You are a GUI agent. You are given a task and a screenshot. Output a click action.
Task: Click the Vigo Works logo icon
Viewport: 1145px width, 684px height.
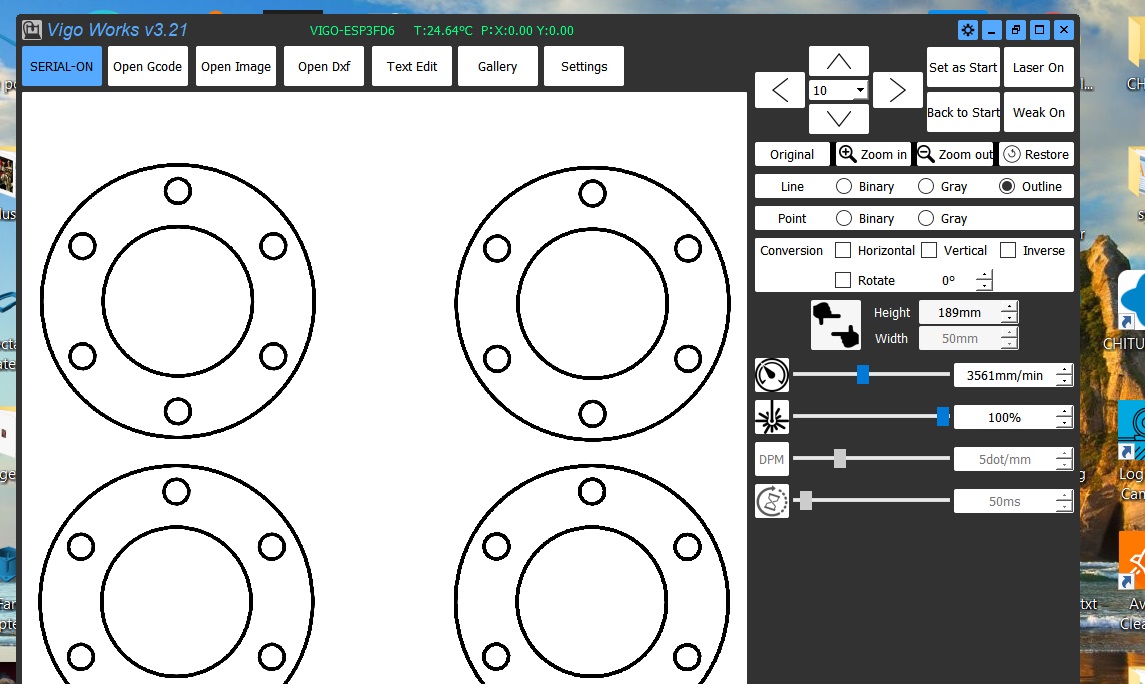[32, 30]
